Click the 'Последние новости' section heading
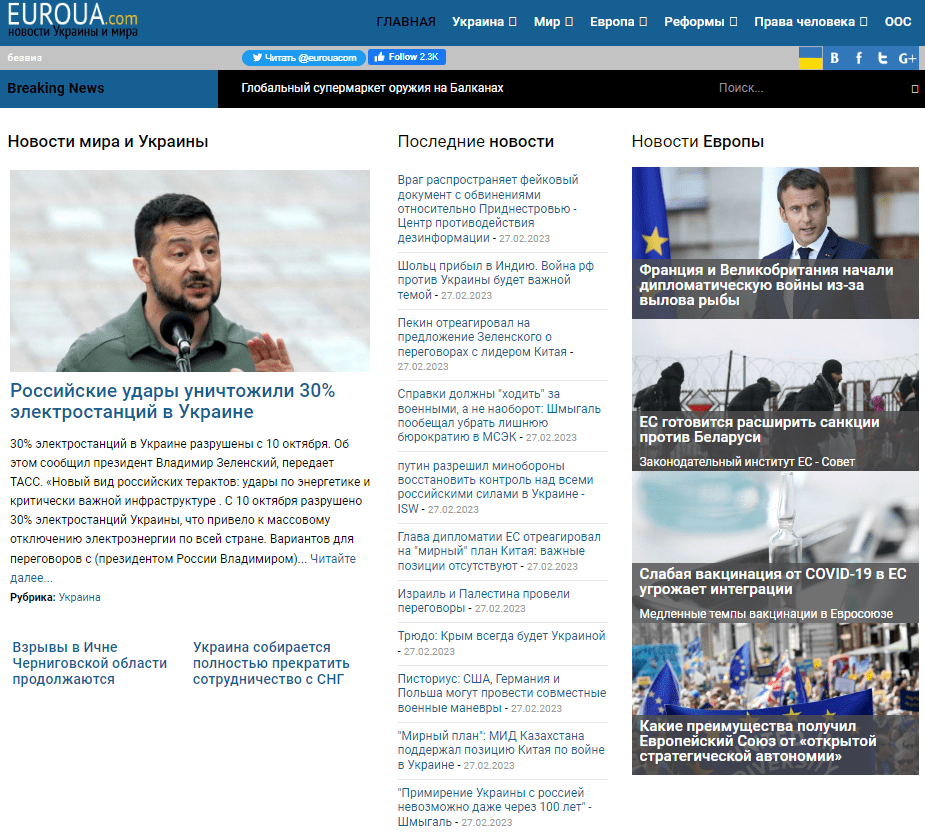The image size is (925, 833). 475,142
